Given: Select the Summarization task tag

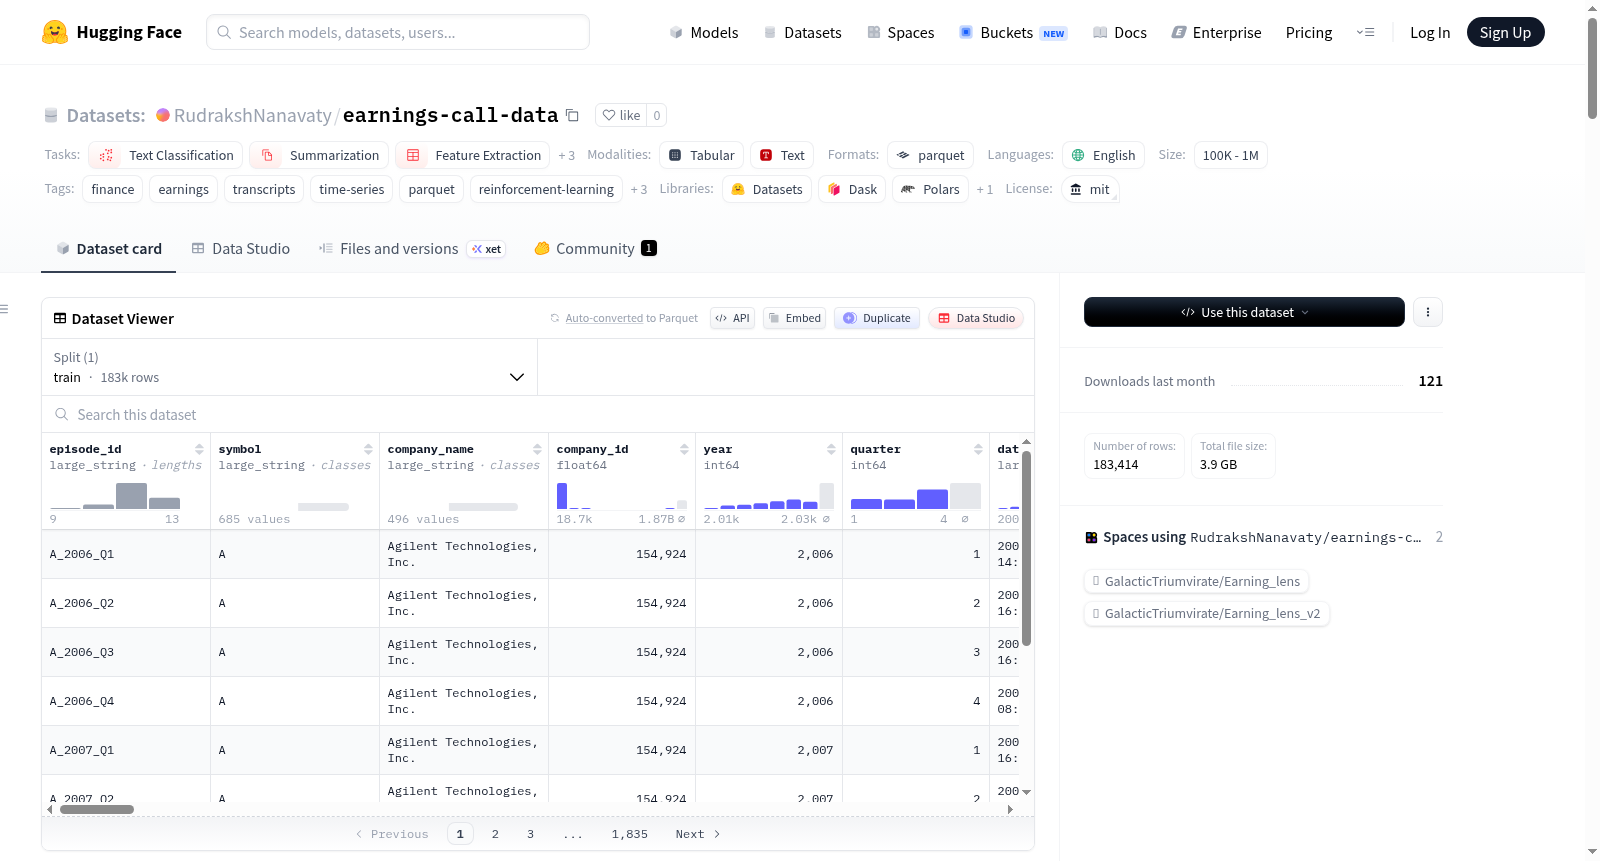Looking at the screenshot, I should tap(319, 155).
